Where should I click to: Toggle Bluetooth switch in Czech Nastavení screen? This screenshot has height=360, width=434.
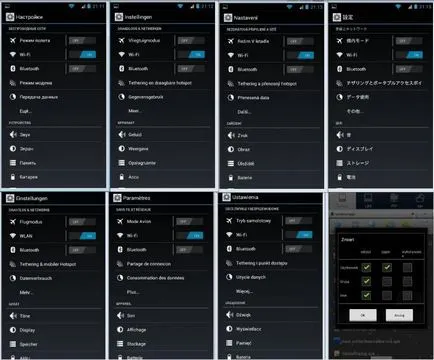300,69
